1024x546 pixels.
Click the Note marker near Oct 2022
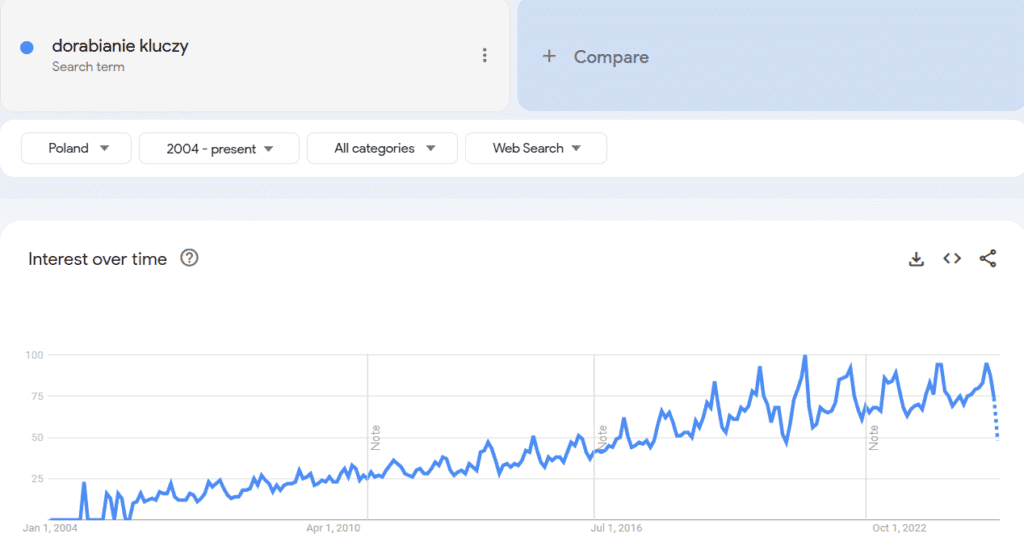point(874,437)
